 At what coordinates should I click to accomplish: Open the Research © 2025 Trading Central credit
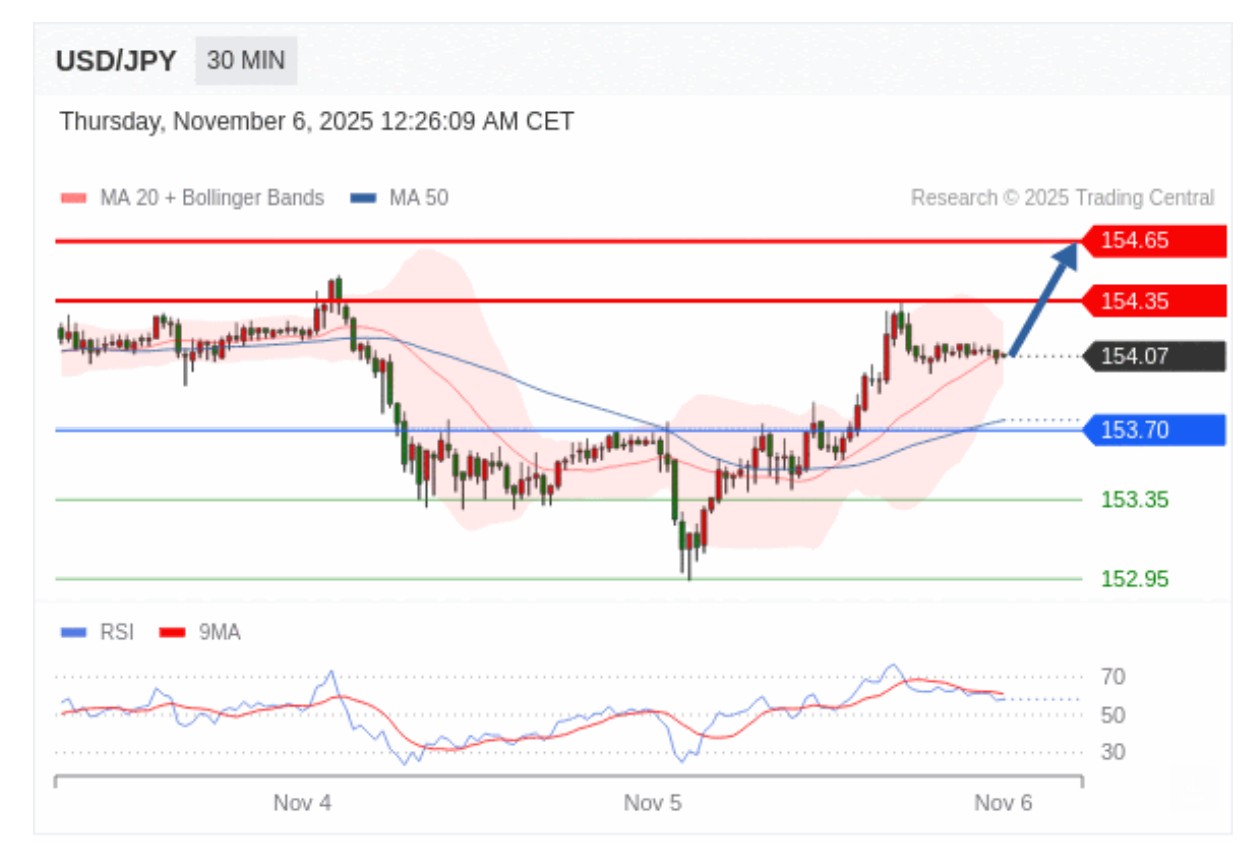coord(1062,198)
